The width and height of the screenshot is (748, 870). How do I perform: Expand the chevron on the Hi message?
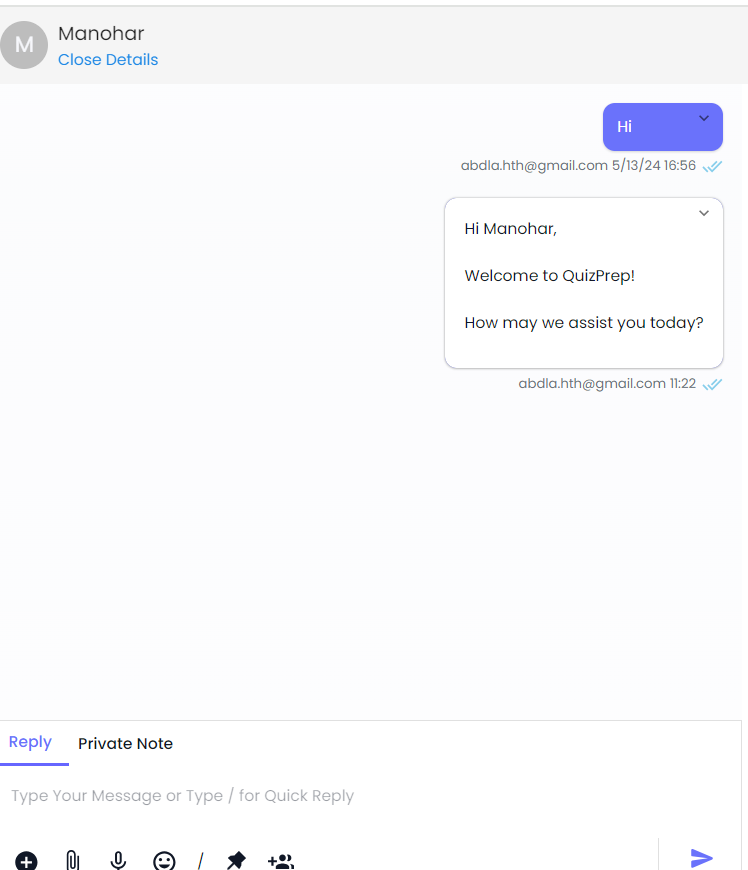coord(704,118)
